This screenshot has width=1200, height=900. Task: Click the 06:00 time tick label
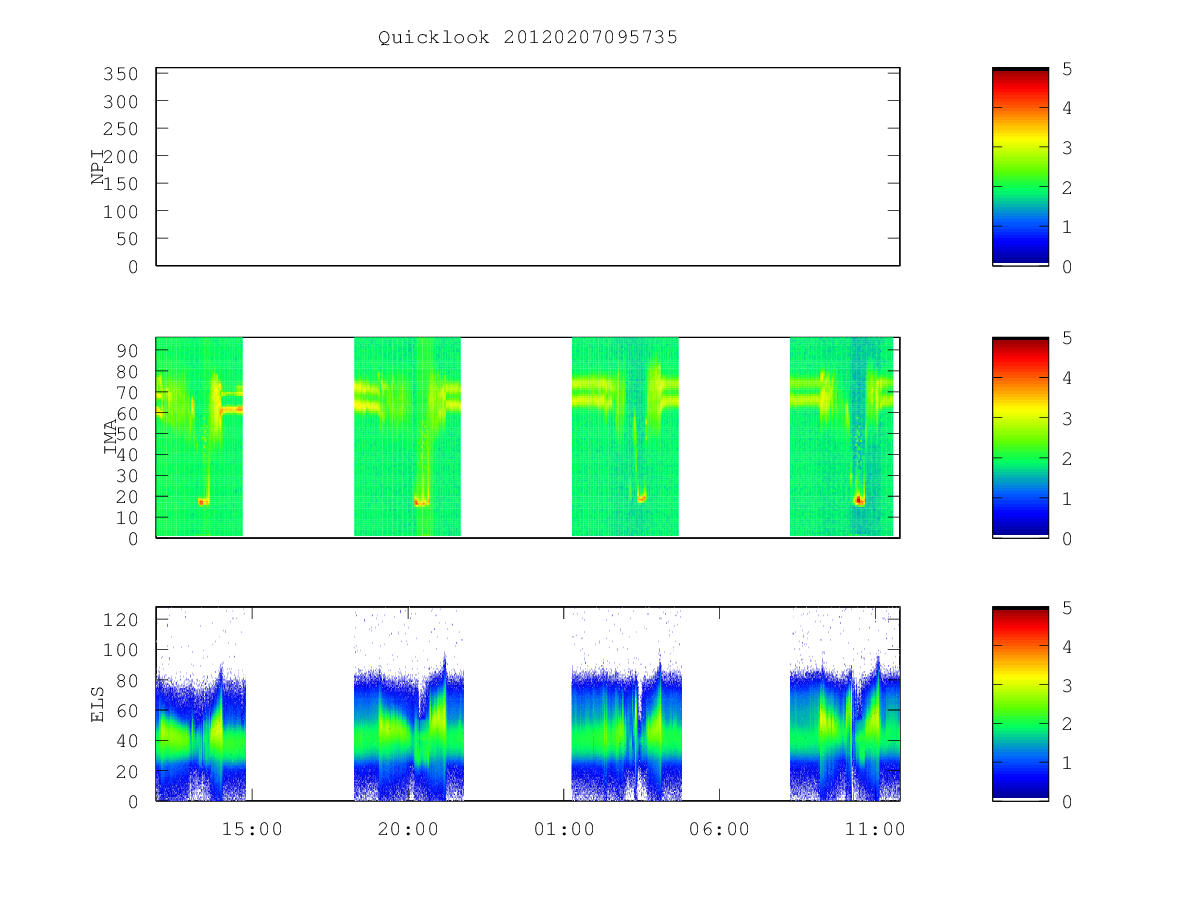720,829
